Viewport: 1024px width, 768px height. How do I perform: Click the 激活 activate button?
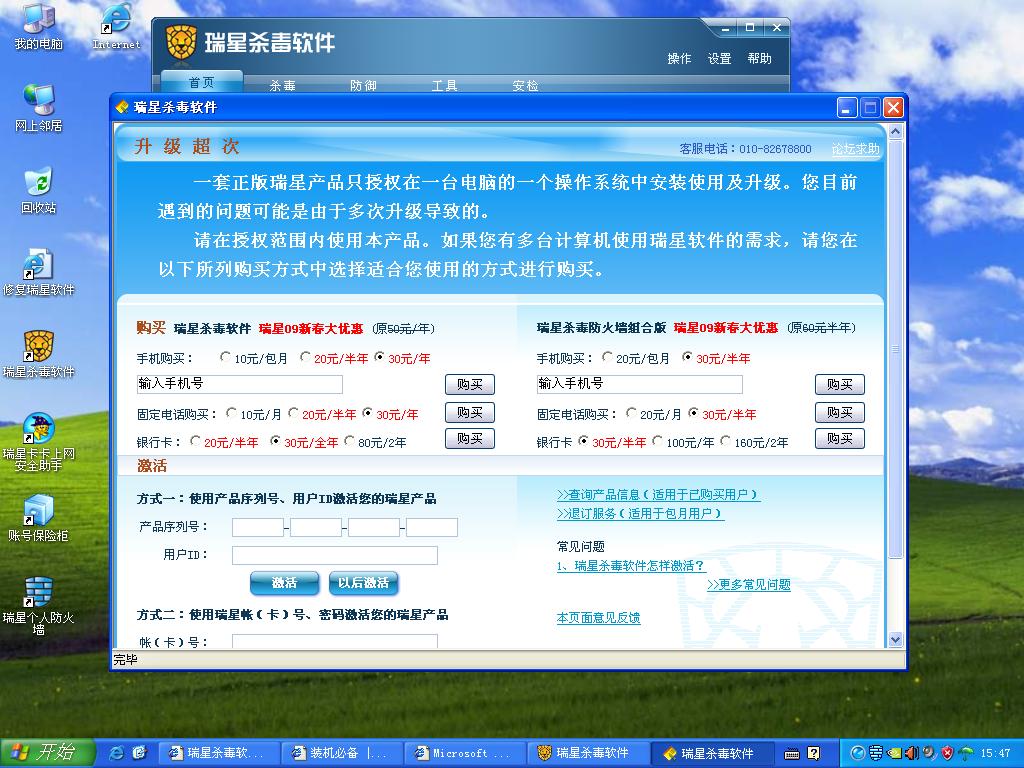[285, 583]
